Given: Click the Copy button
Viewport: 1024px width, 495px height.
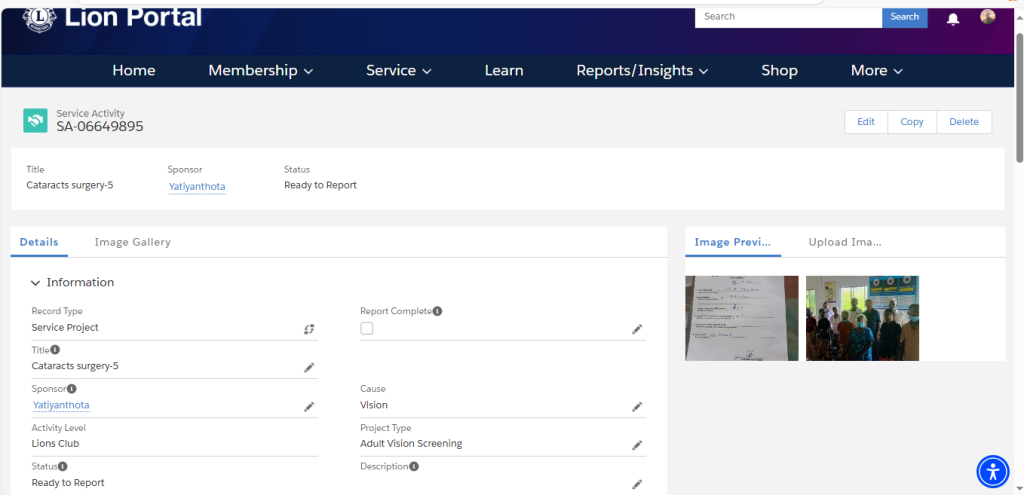Looking at the screenshot, I should click(x=912, y=121).
